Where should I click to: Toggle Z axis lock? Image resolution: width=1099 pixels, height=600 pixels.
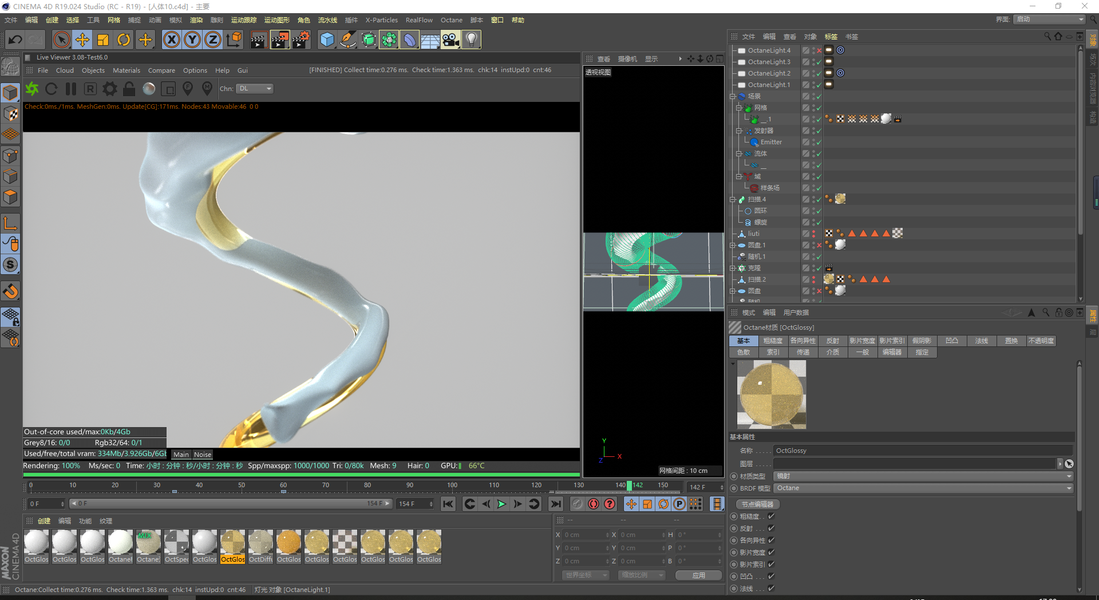click(x=212, y=40)
